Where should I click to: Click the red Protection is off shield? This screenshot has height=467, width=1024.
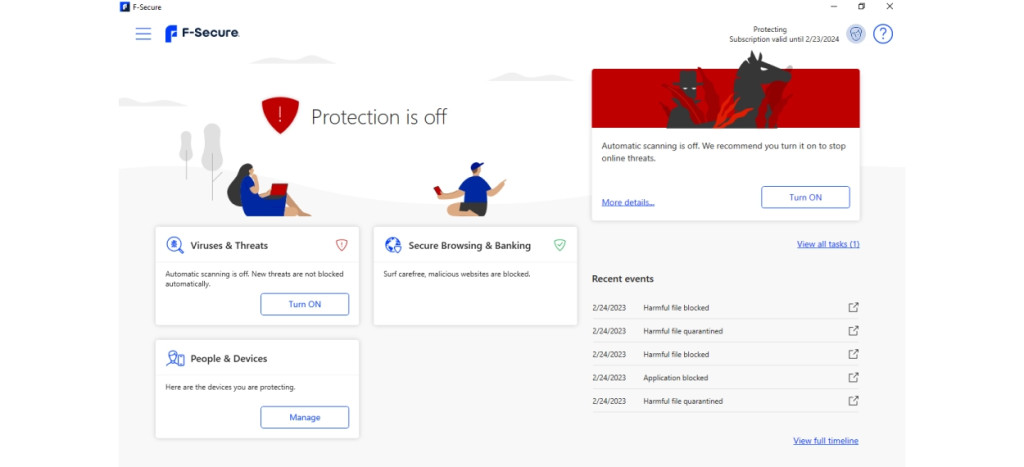[280, 116]
